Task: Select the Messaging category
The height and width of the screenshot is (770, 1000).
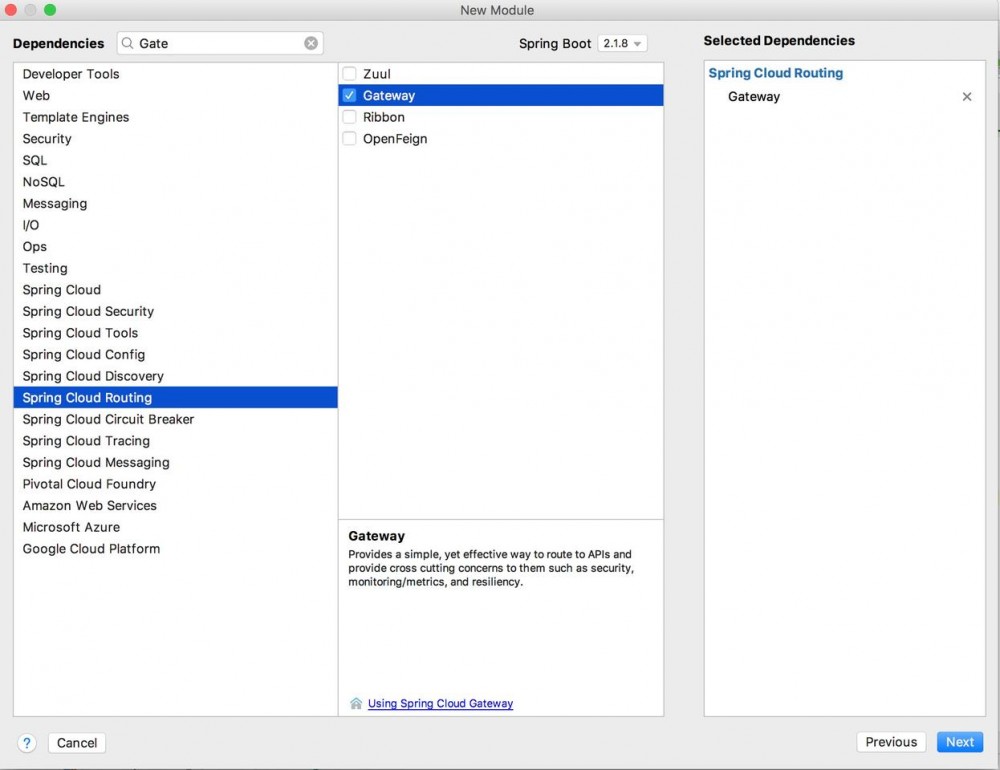Action: pyautogui.click(x=175, y=204)
